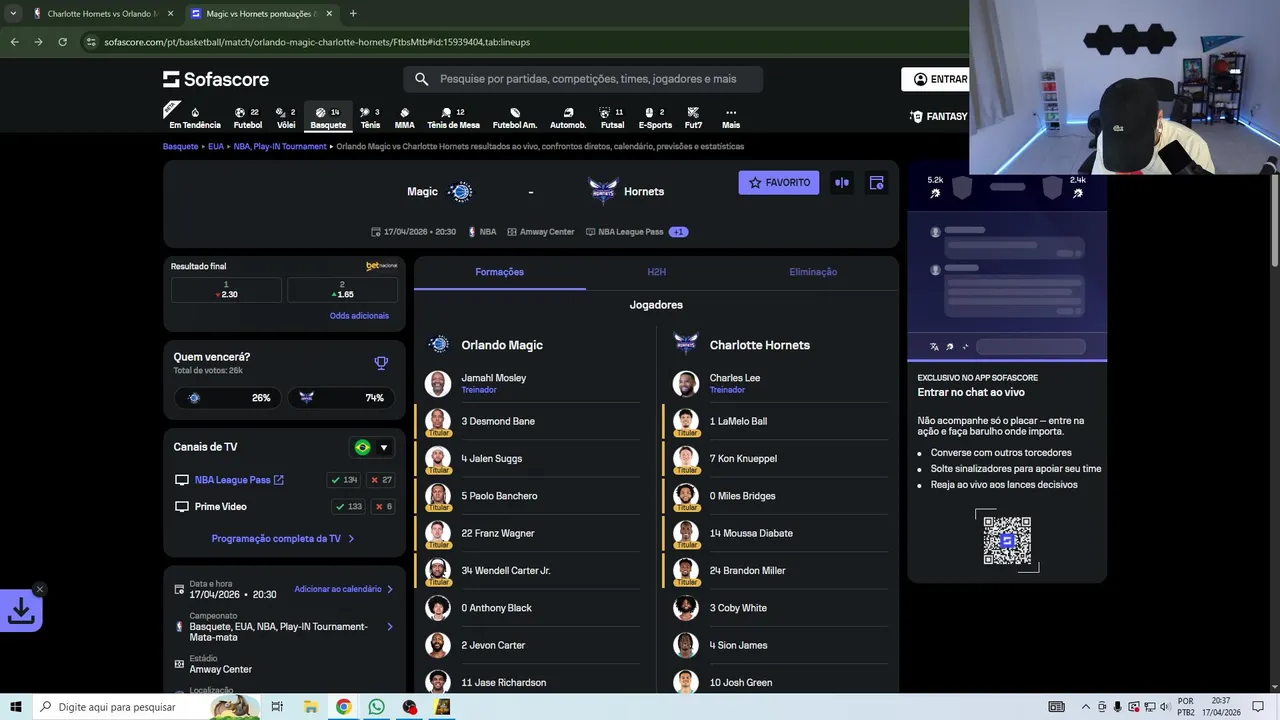Open the Mais sports menu

731,118
